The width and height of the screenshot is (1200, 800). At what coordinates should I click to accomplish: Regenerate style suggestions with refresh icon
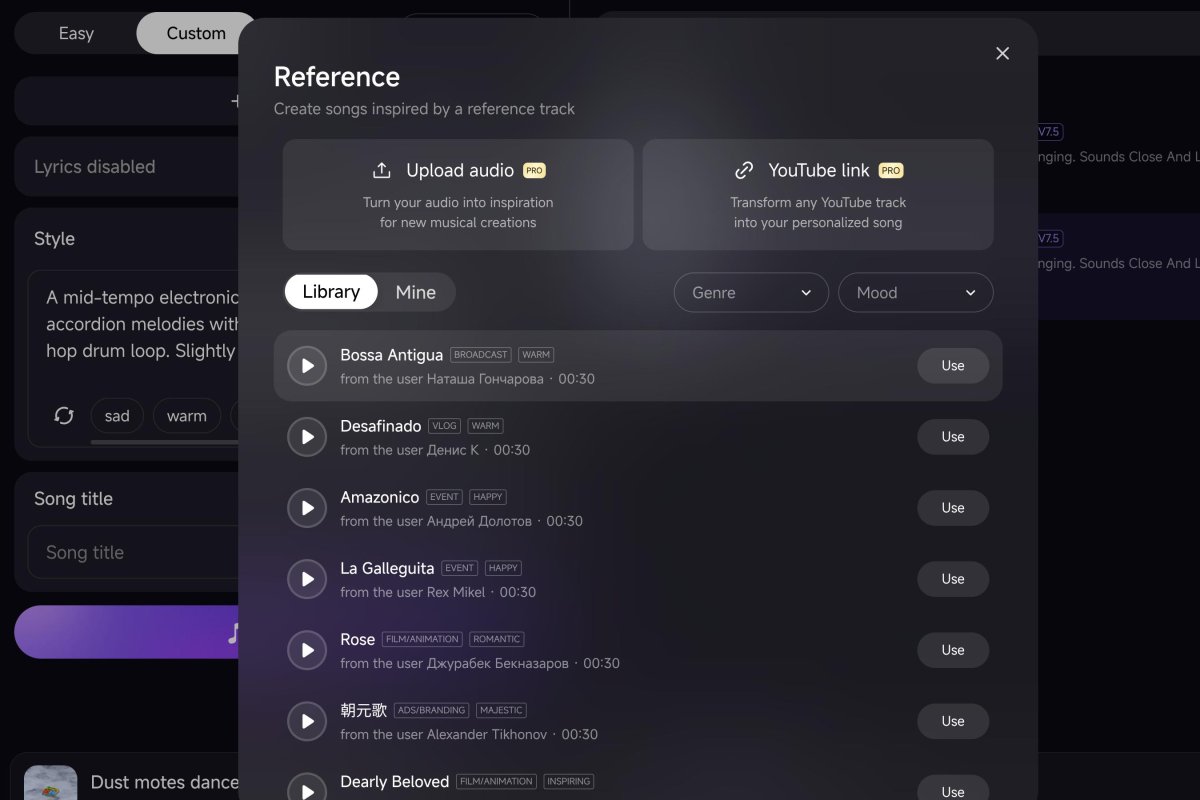[64, 415]
